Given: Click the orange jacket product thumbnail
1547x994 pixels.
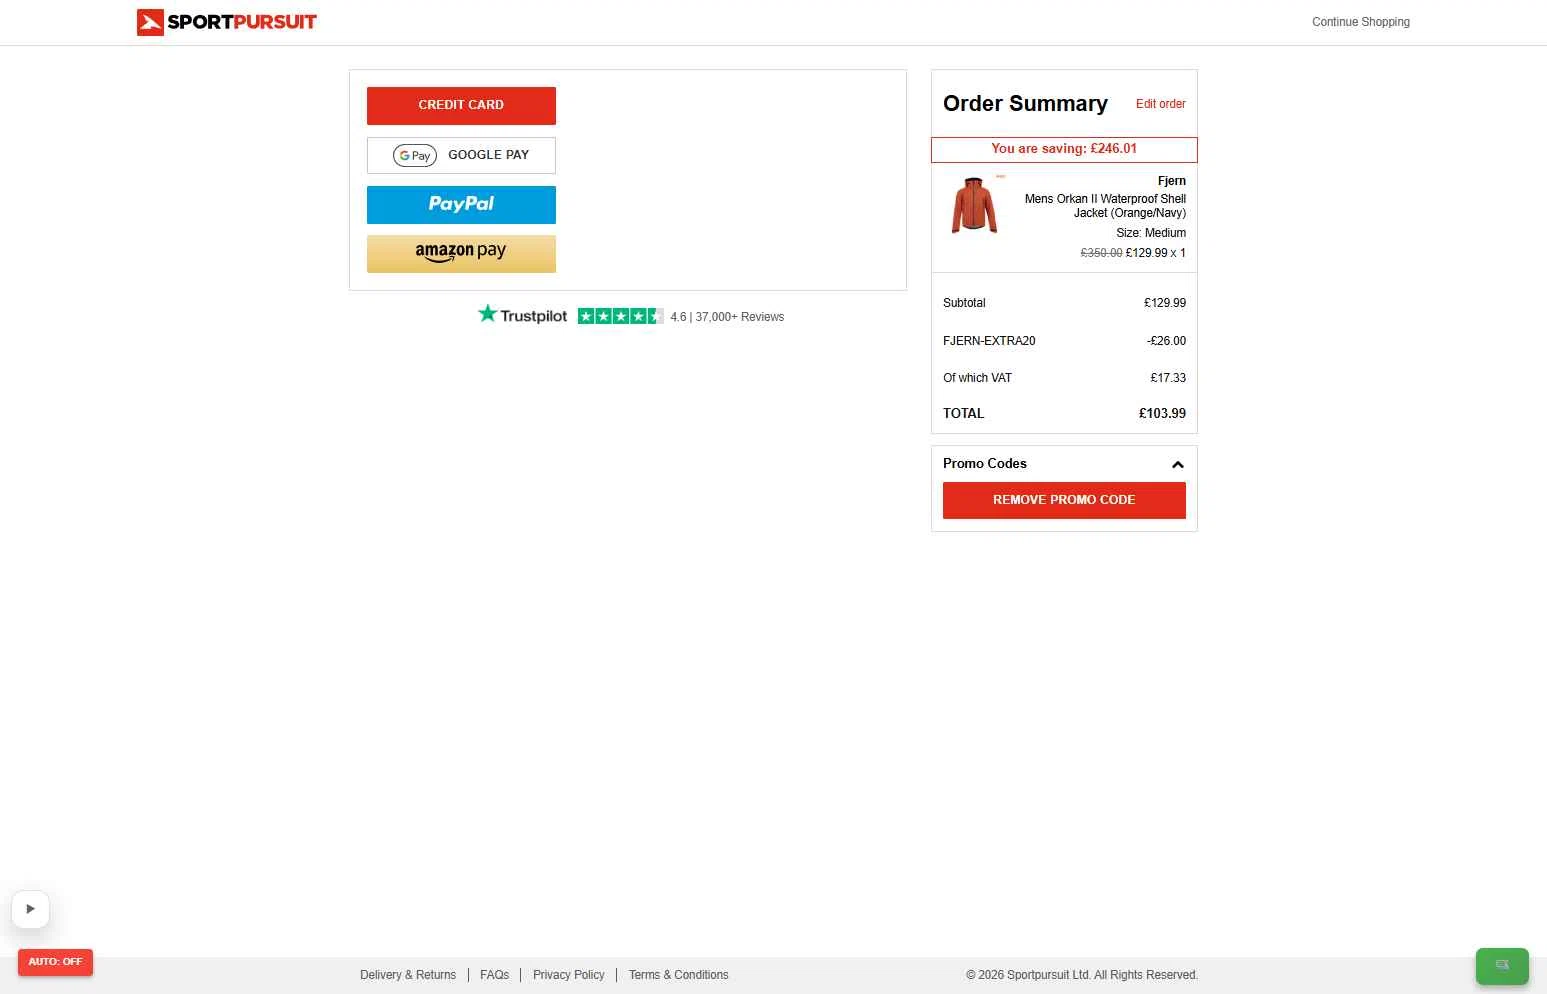Looking at the screenshot, I should coord(974,205).
